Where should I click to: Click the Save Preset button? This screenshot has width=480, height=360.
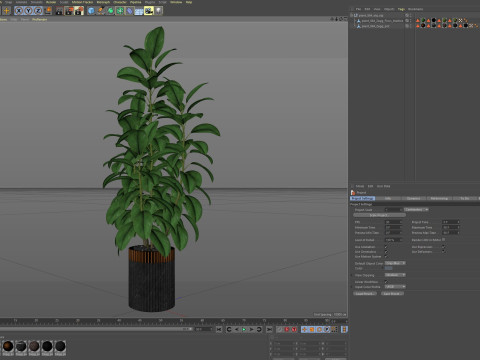tap(392, 294)
